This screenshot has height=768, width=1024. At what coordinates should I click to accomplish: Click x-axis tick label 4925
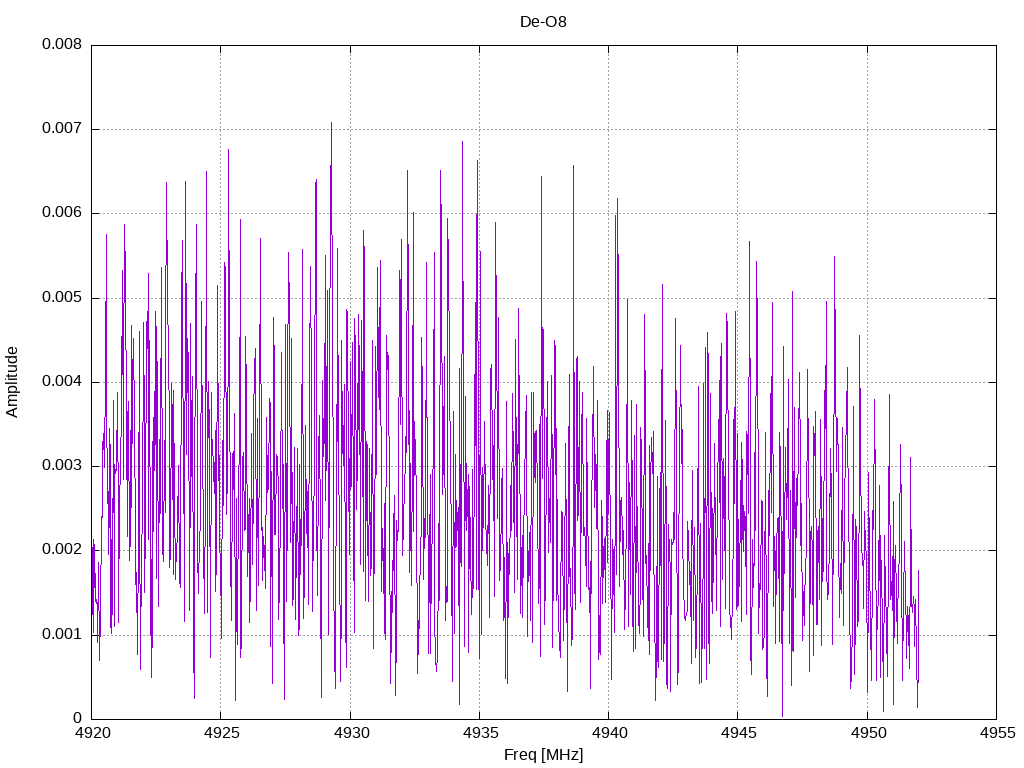(x=222, y=733)
